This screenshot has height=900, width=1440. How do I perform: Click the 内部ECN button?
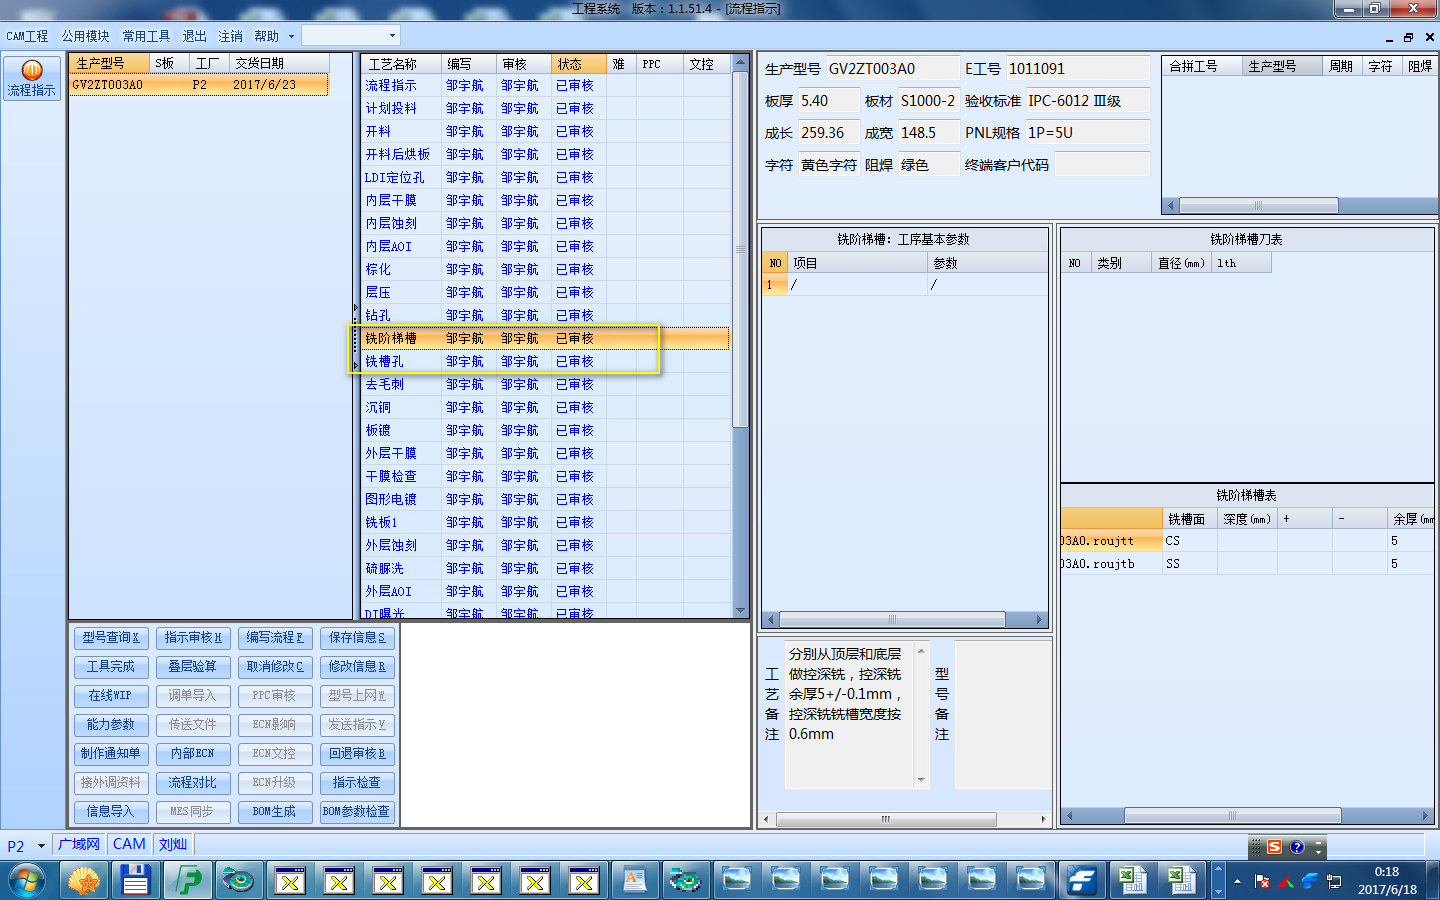click(x=193, y=754)
